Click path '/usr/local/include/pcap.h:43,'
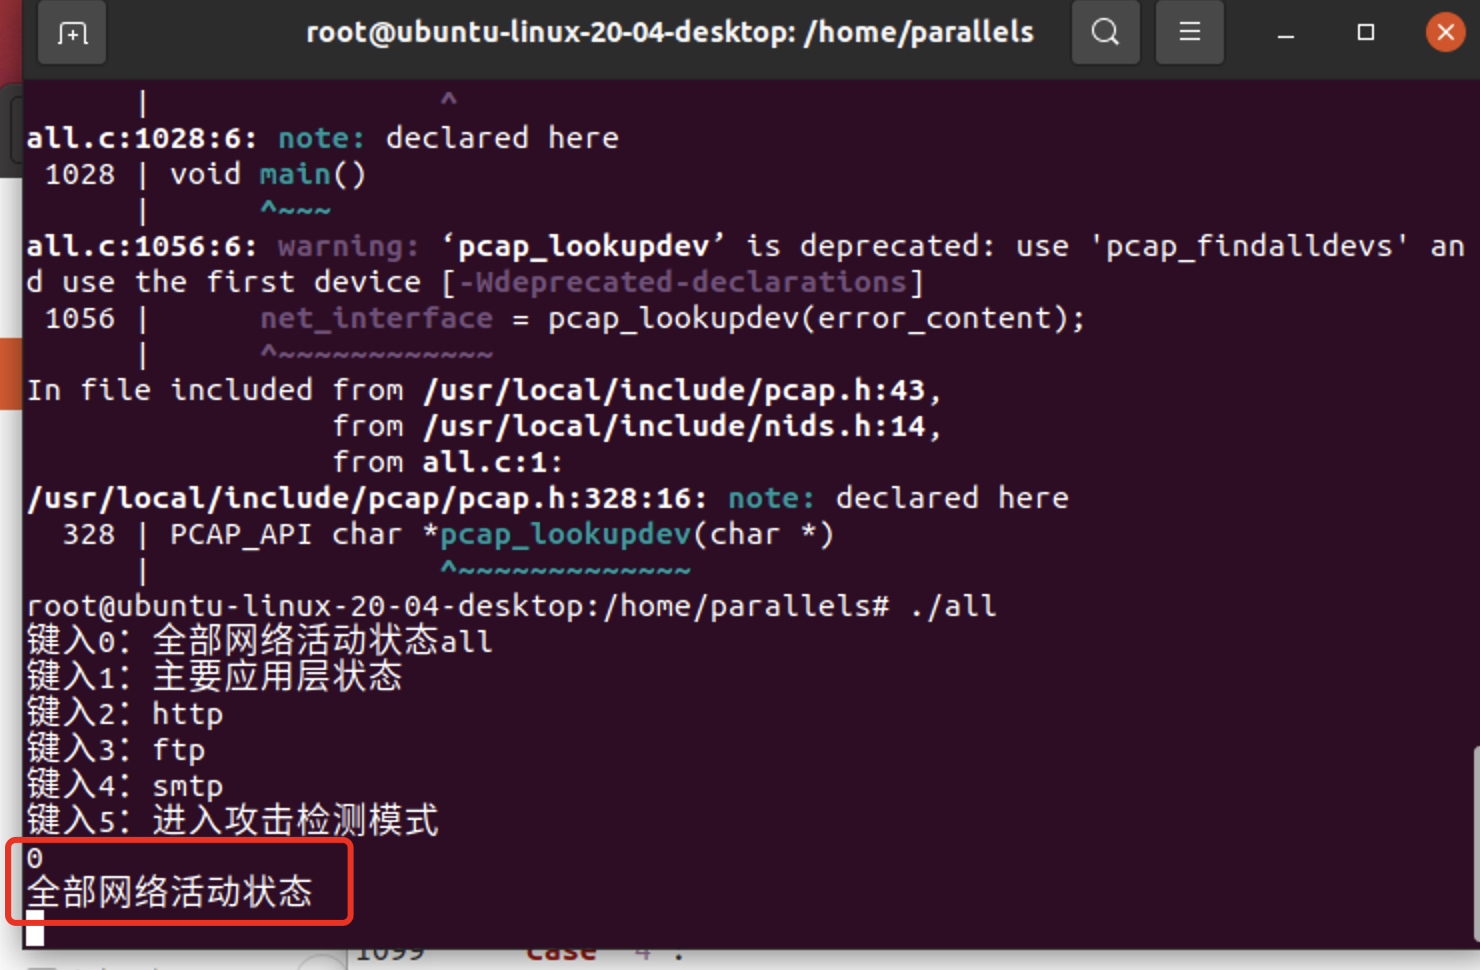1480x970 pixels. tap(682, 390)
